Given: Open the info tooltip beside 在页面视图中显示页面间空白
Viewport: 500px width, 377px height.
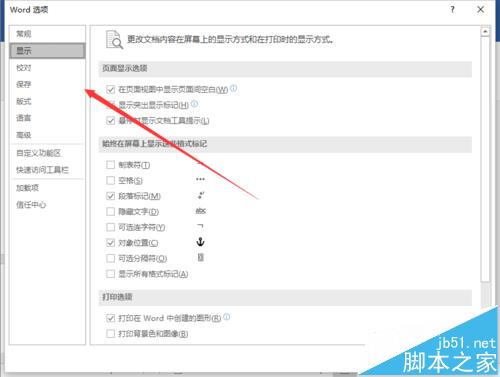Looking at the screenshot, I should pyautogui.click(x=233, y=88).
